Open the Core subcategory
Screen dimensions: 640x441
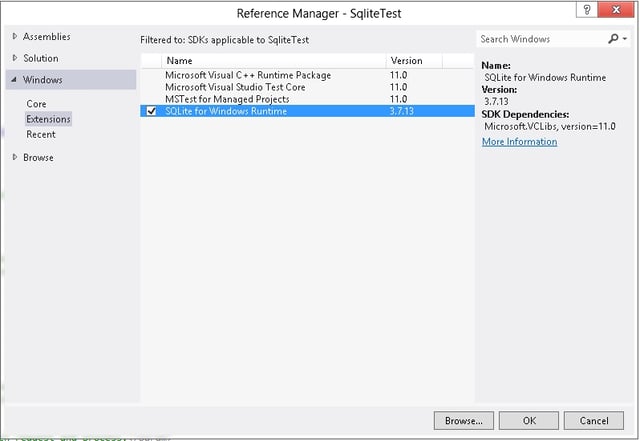point(36,104)
